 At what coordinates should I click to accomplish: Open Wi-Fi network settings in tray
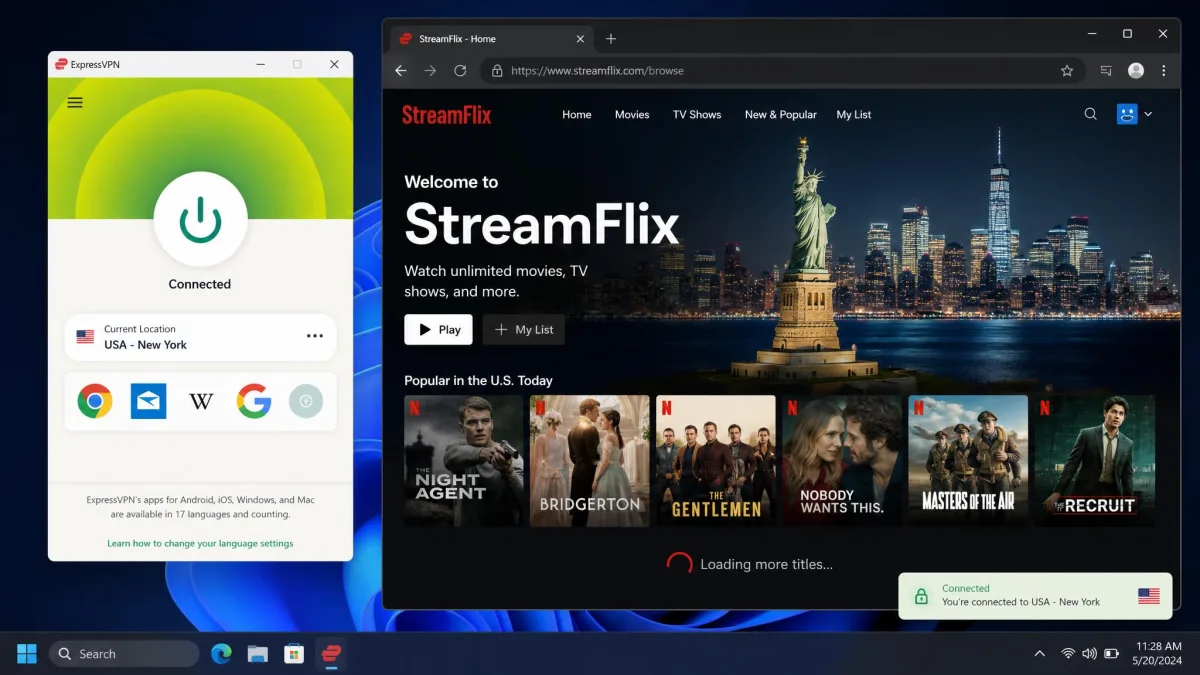[x=1068, y=654]
